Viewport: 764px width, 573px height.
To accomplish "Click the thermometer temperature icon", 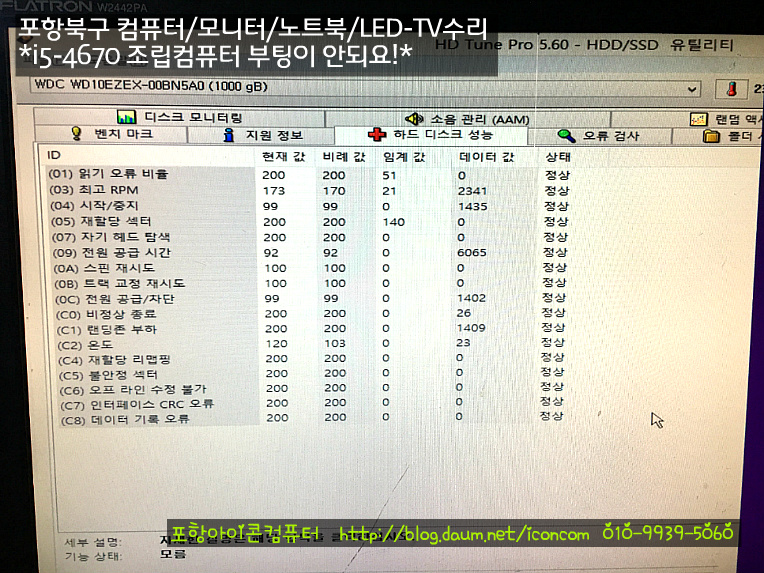I will (x=731, y=89).
